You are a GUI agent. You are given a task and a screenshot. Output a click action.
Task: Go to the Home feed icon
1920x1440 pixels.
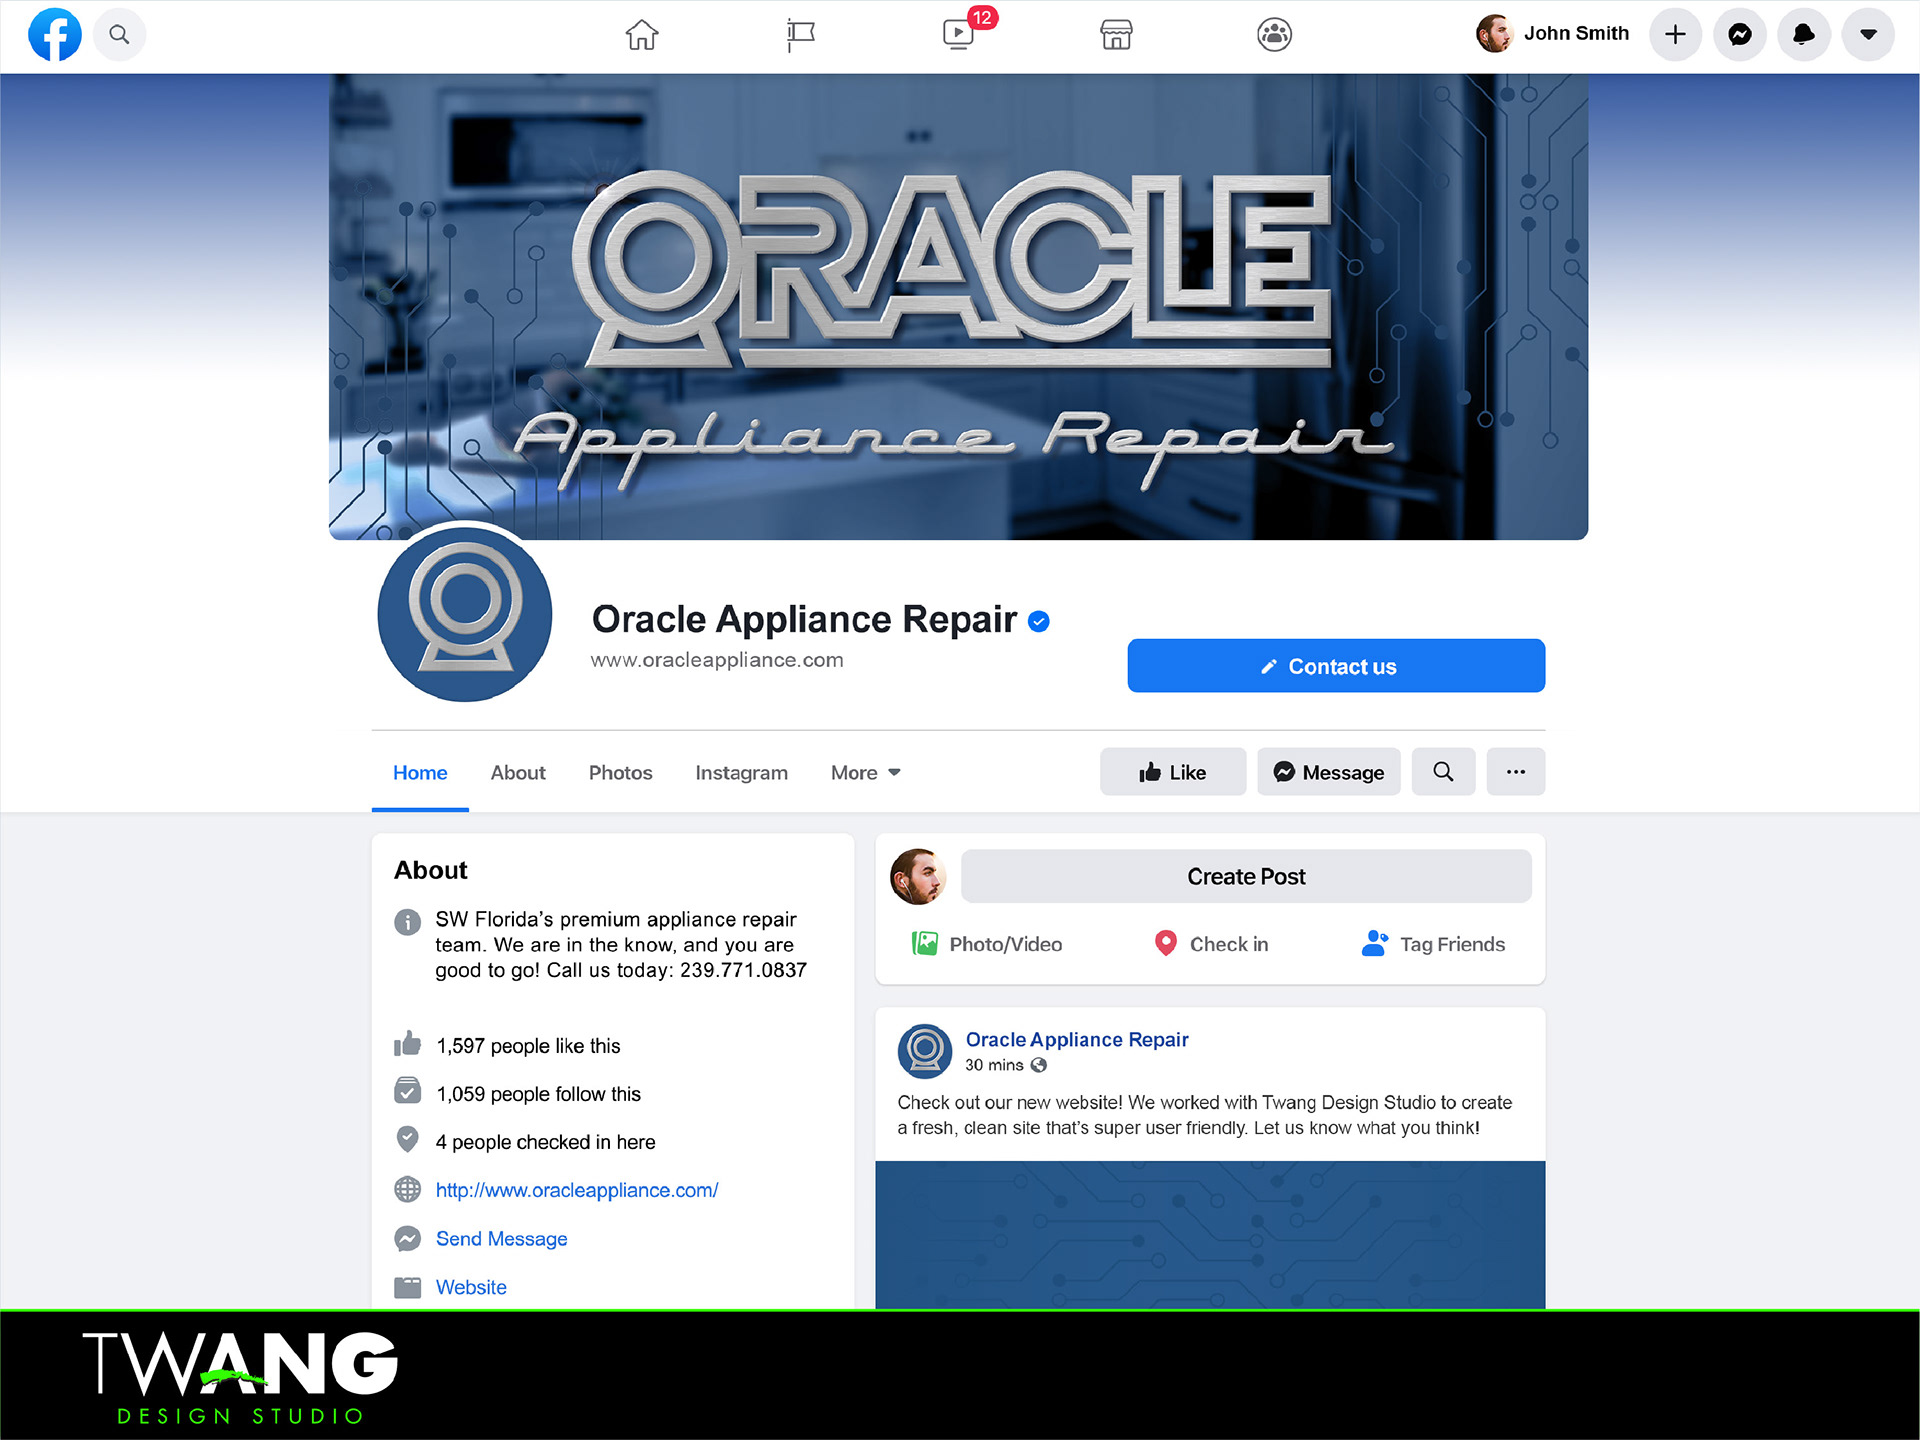[x=642, y=35]
